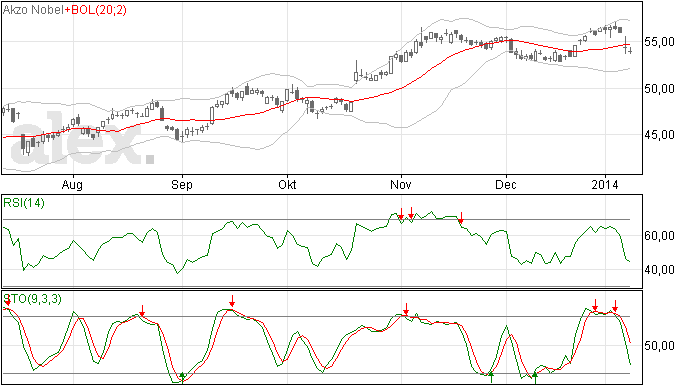Image resolution: width=690 pixels, height=387 pixels.
Task: Select the Okt label on time axis
Action: click(x=287, y=184)
